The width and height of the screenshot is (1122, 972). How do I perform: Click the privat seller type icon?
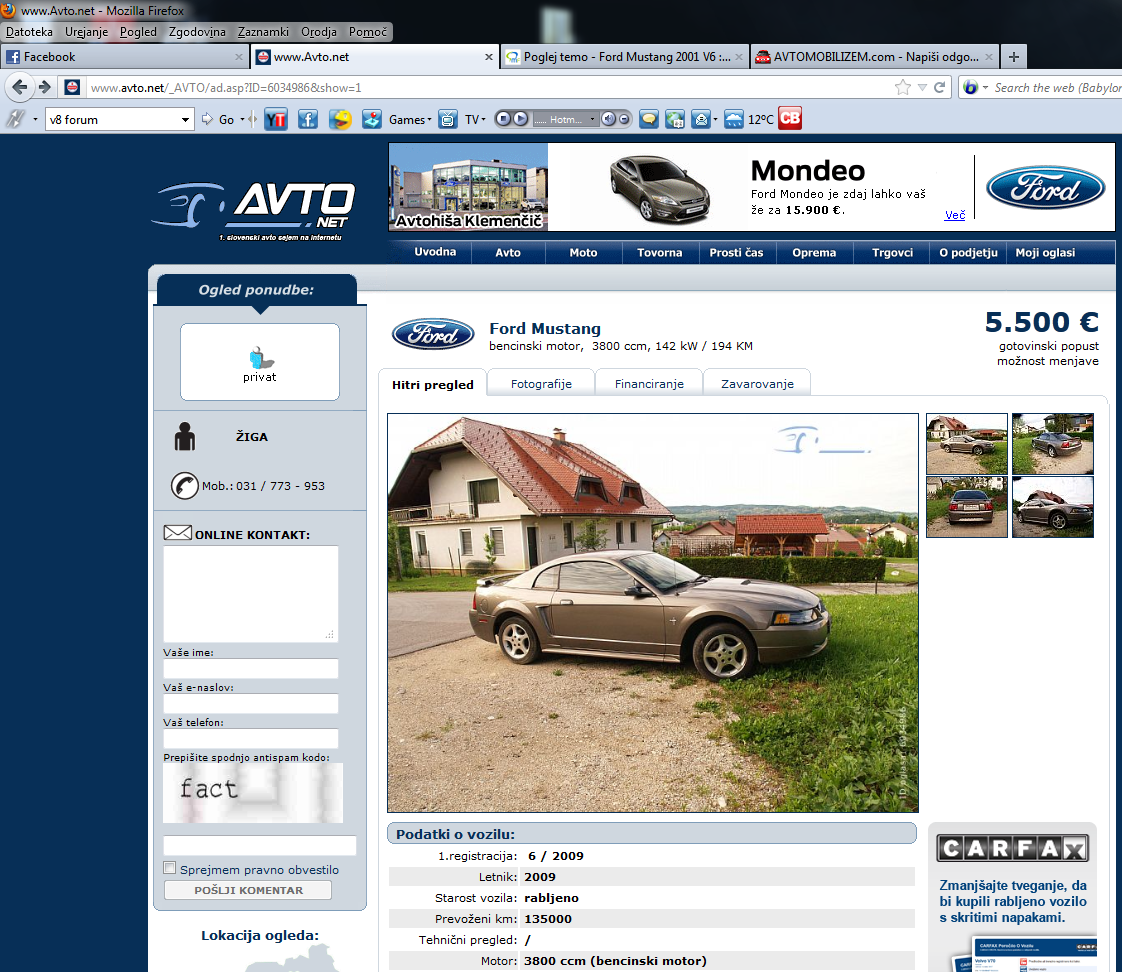[x=260, y=356]
